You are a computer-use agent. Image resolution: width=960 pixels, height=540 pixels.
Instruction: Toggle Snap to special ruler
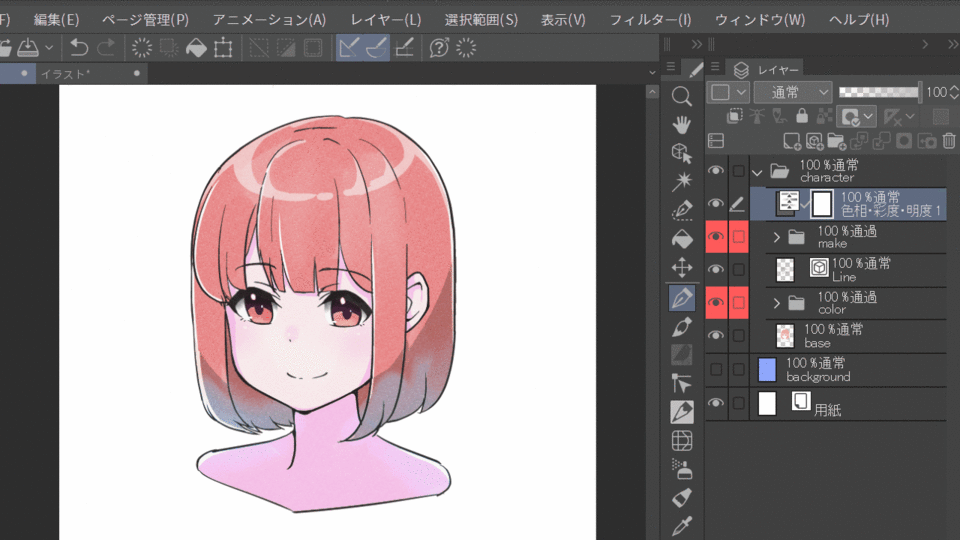[377, 47]
